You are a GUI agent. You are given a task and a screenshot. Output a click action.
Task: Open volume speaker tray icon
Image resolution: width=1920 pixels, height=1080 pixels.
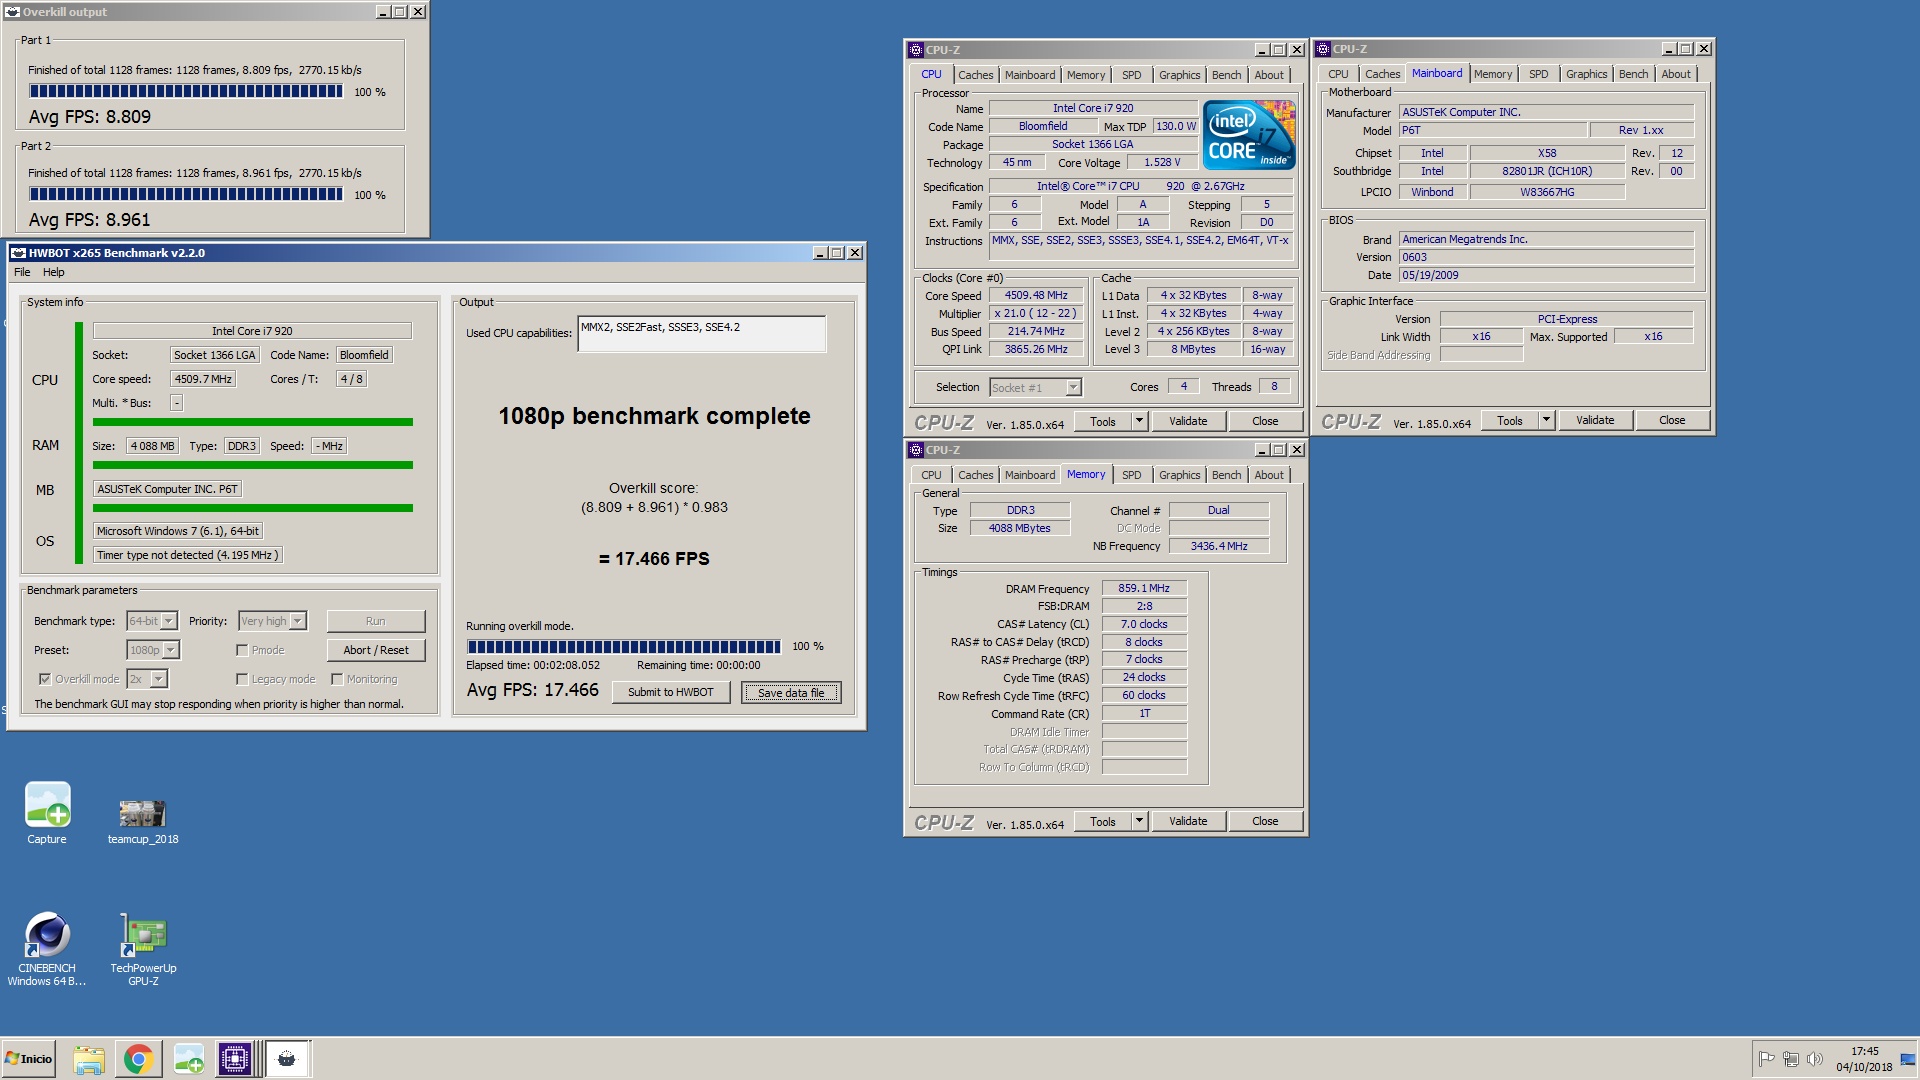coord(1814,1059)
